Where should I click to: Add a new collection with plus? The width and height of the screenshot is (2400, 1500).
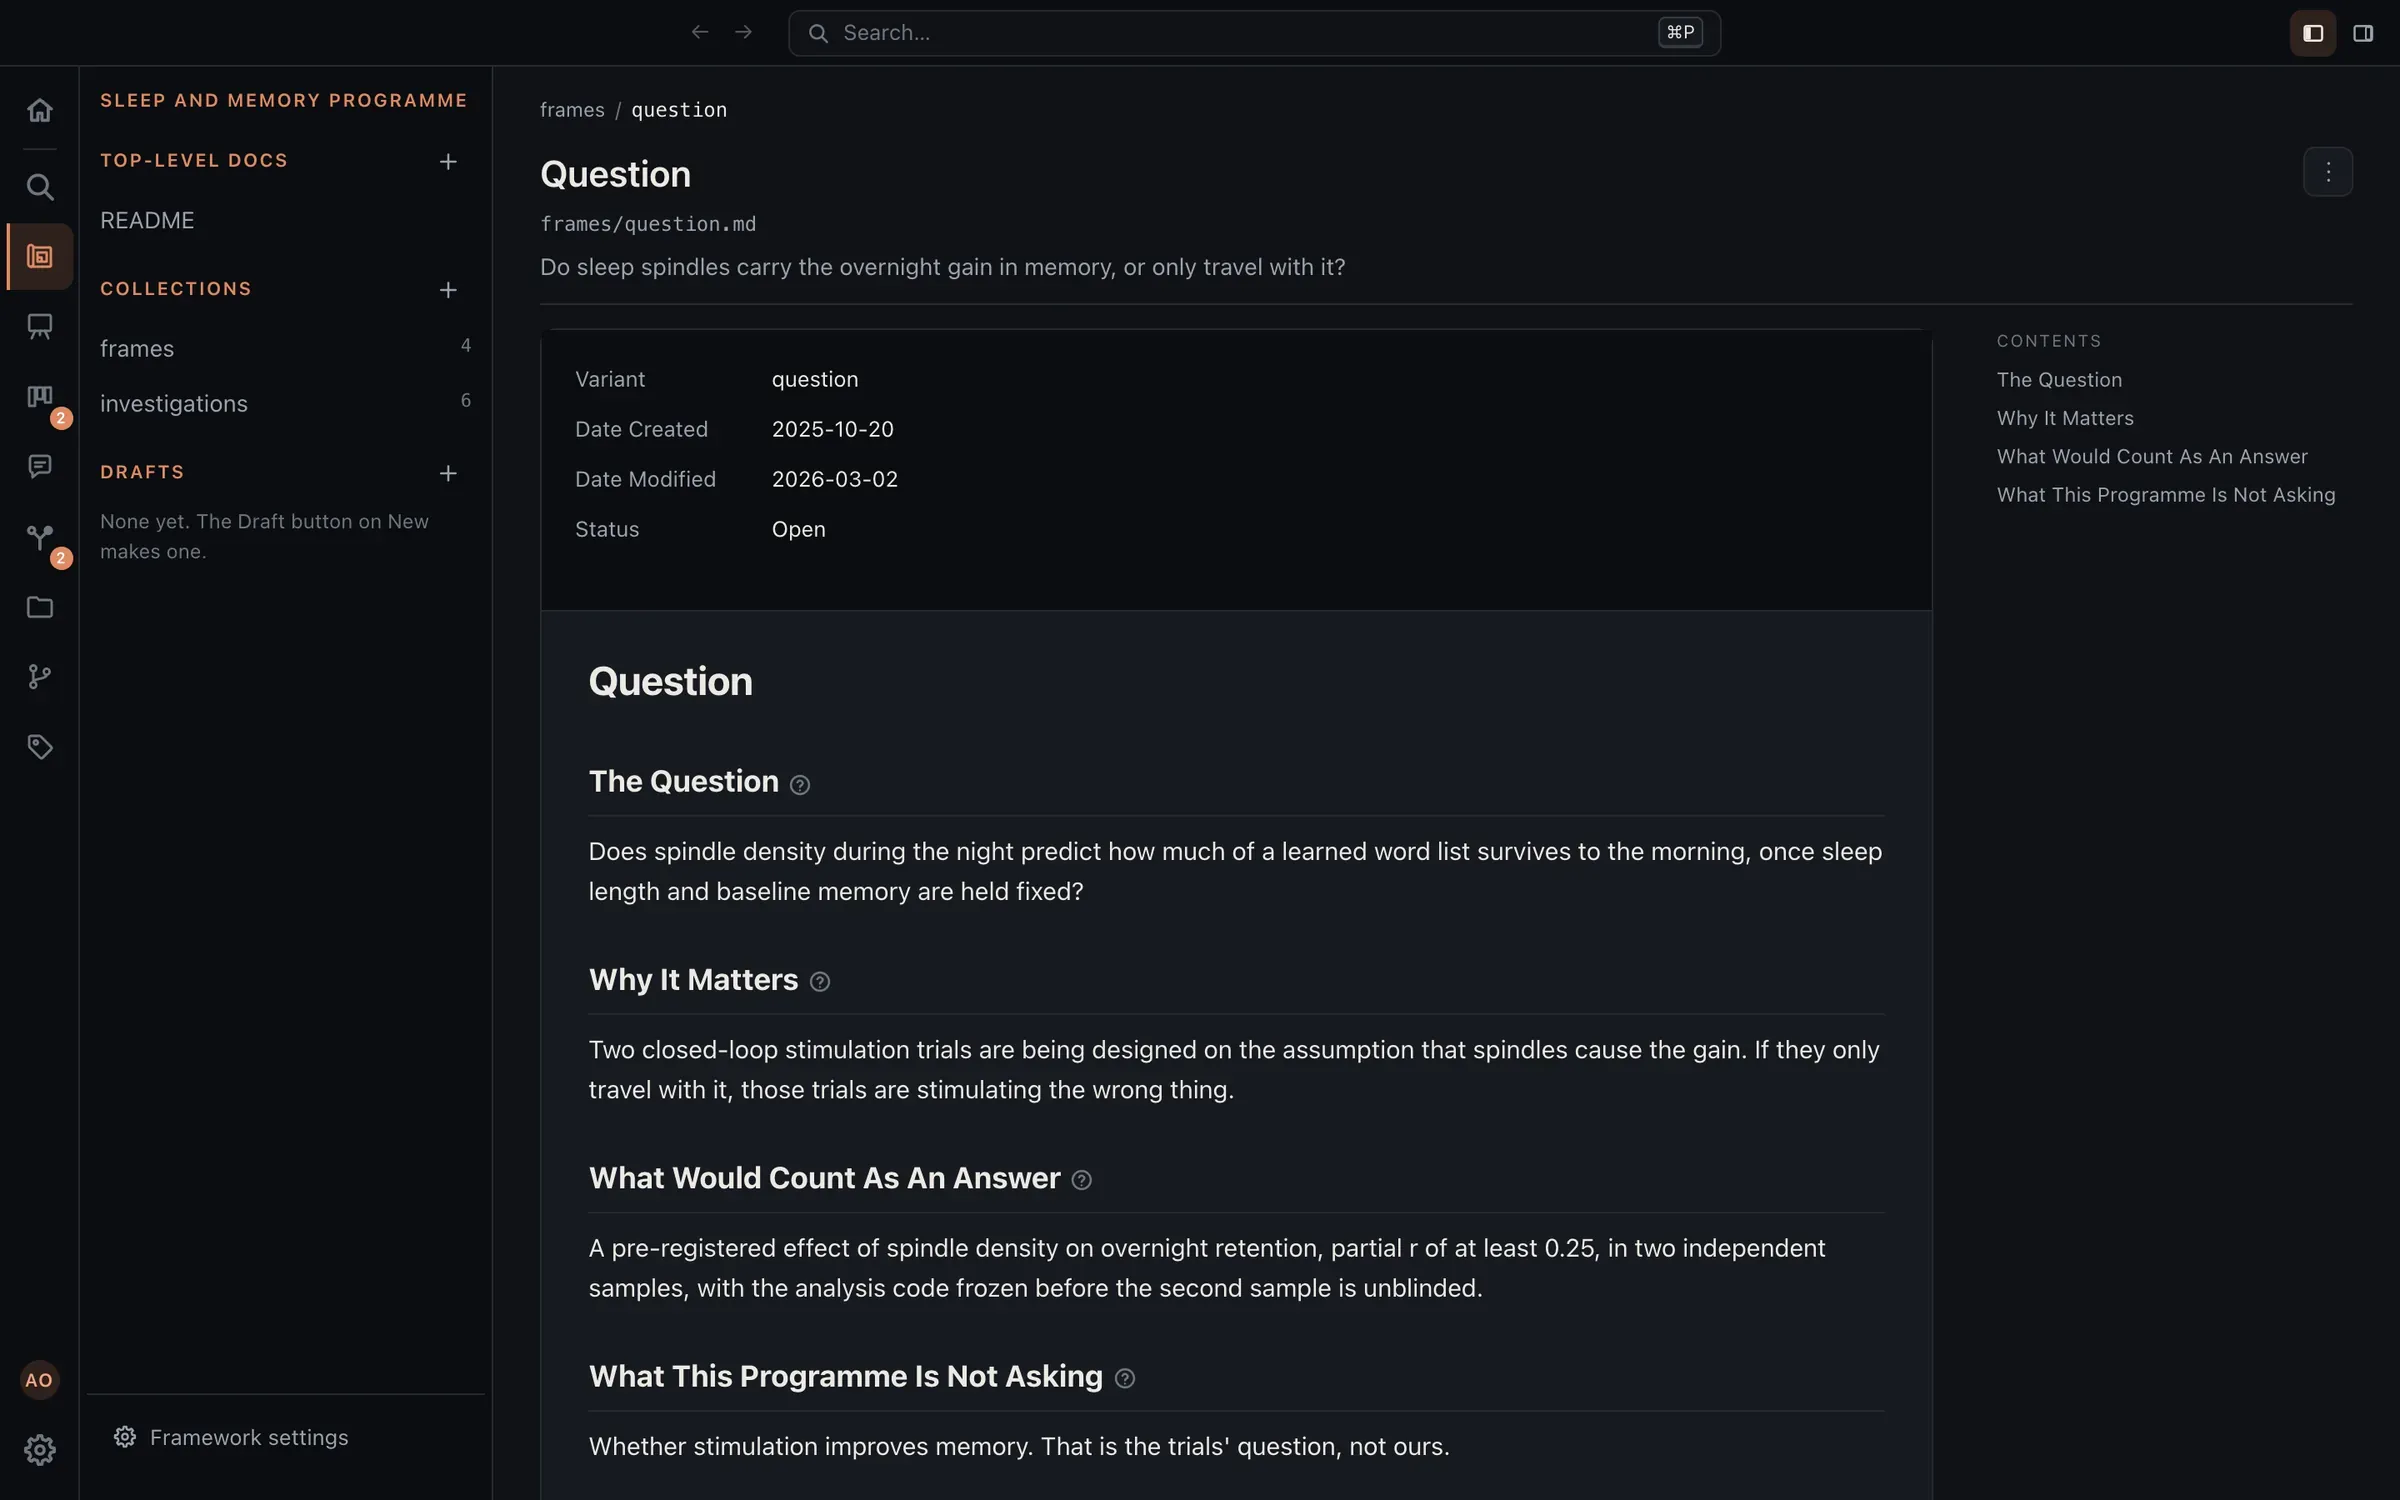tap(448, 289)
